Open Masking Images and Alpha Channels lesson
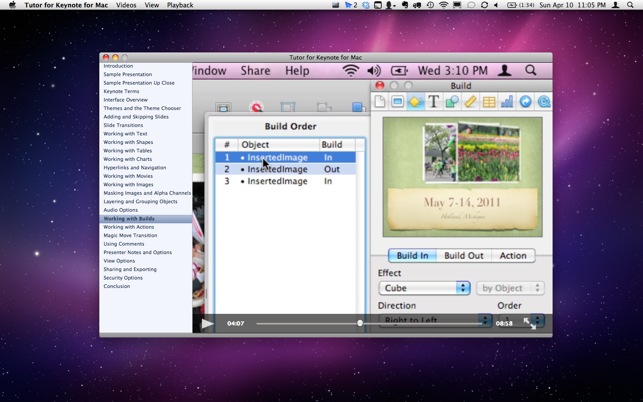This screenshot has height=402, width=643. coord(147,193)
